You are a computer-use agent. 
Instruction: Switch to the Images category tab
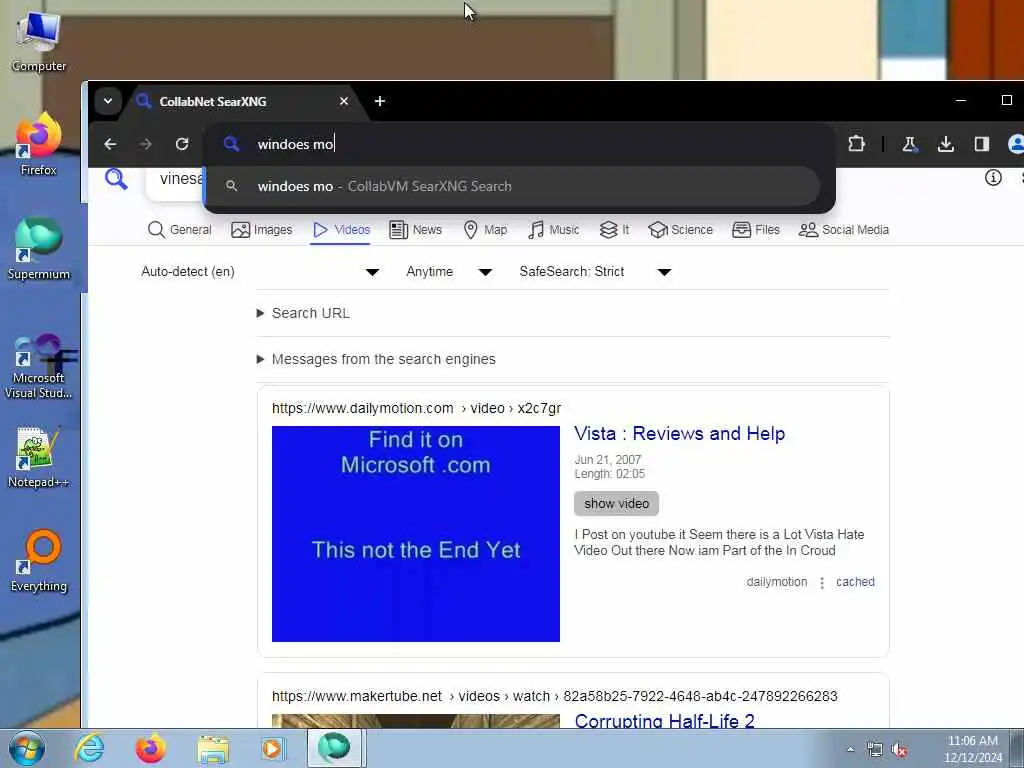click(262, 230)
